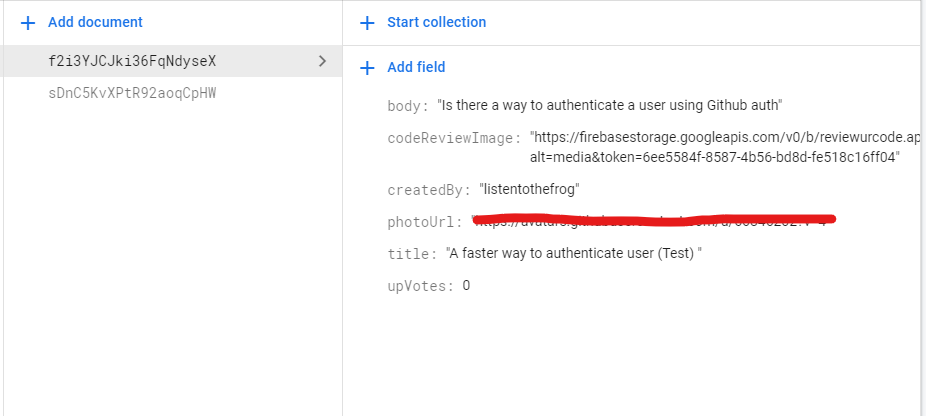Click the plus icon beside Add field

tap(367, 68)
